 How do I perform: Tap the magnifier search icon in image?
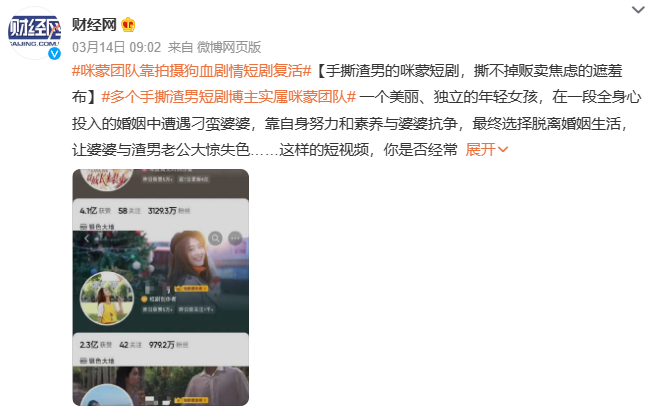coord(215,239)
